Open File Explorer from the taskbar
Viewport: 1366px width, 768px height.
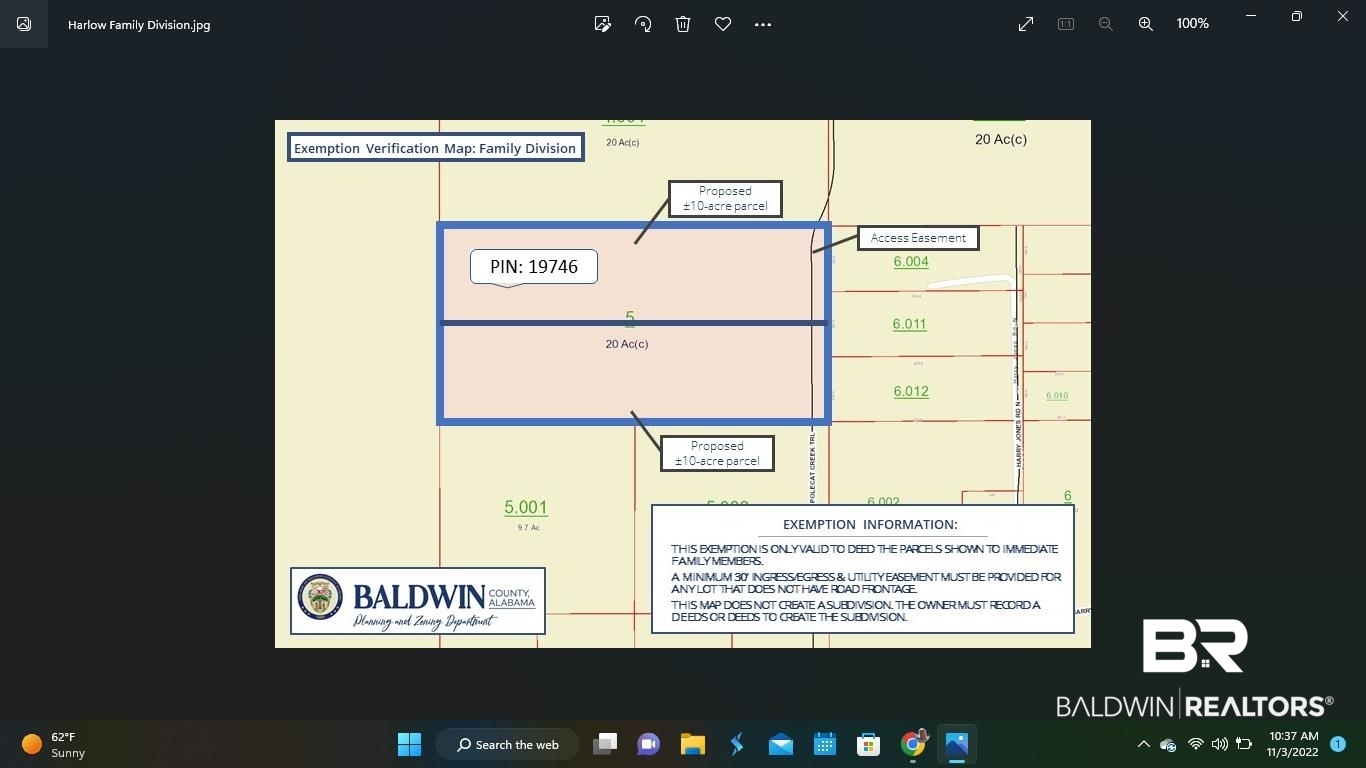pos(692,744)
